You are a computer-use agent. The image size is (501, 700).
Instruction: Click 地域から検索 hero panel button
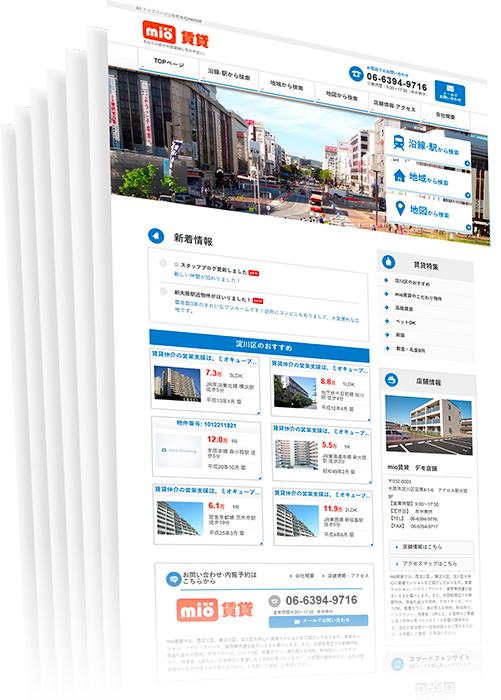point(429,180)
